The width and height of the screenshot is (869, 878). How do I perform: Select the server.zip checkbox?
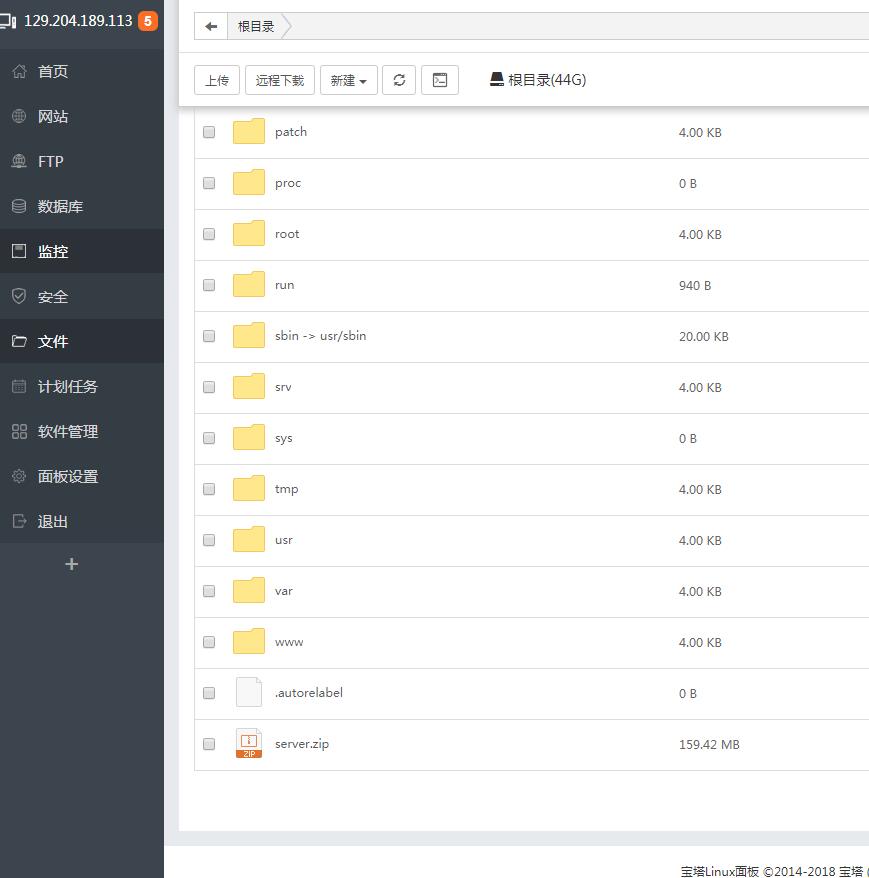click(209, 744)
